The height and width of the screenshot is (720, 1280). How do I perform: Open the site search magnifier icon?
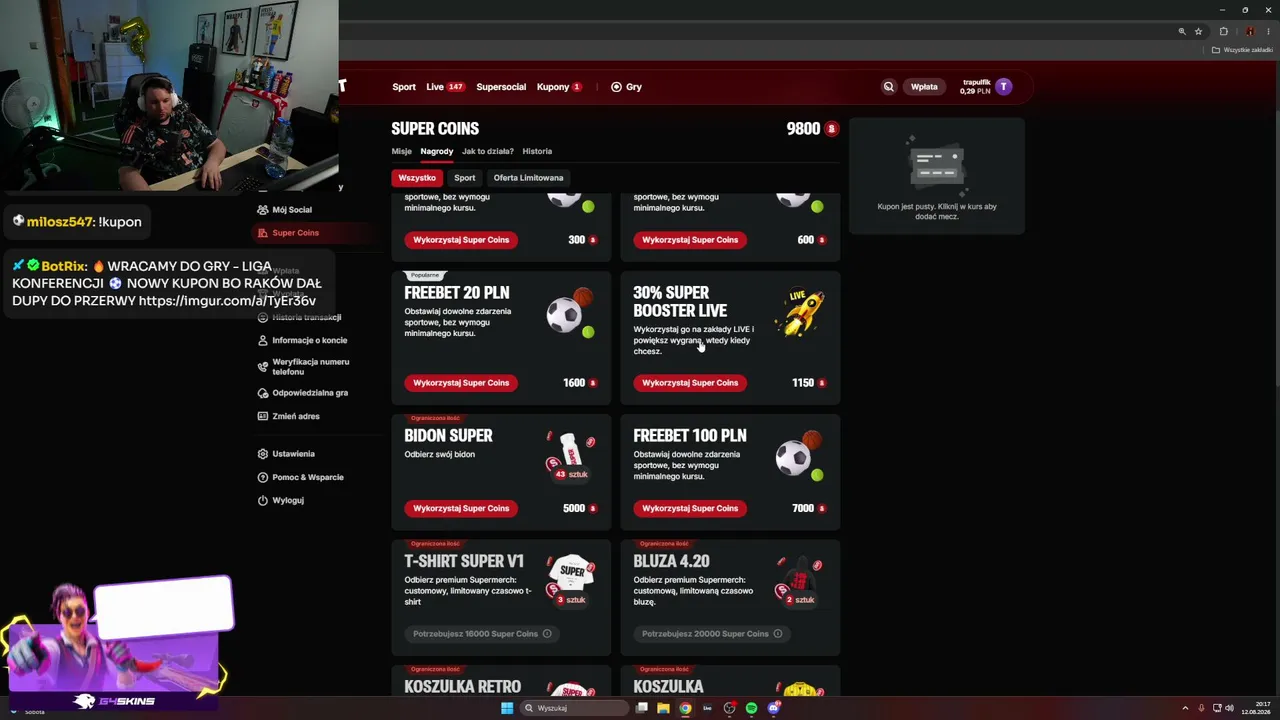888,87
